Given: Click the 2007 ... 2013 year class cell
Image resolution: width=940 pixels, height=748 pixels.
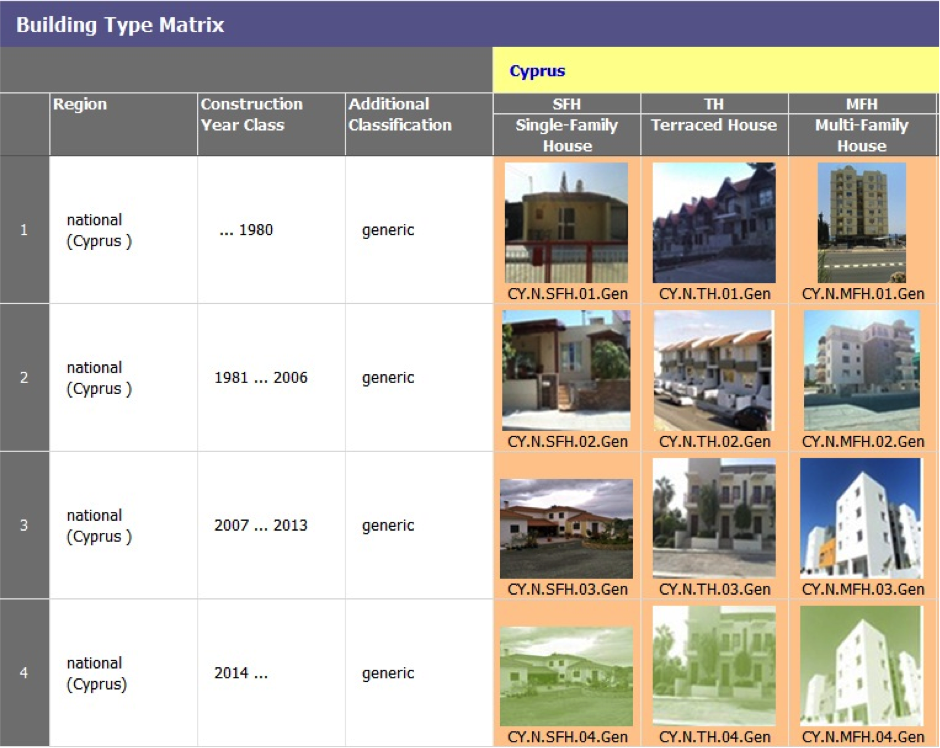Looking at the screenshot, I should point(260,525).
